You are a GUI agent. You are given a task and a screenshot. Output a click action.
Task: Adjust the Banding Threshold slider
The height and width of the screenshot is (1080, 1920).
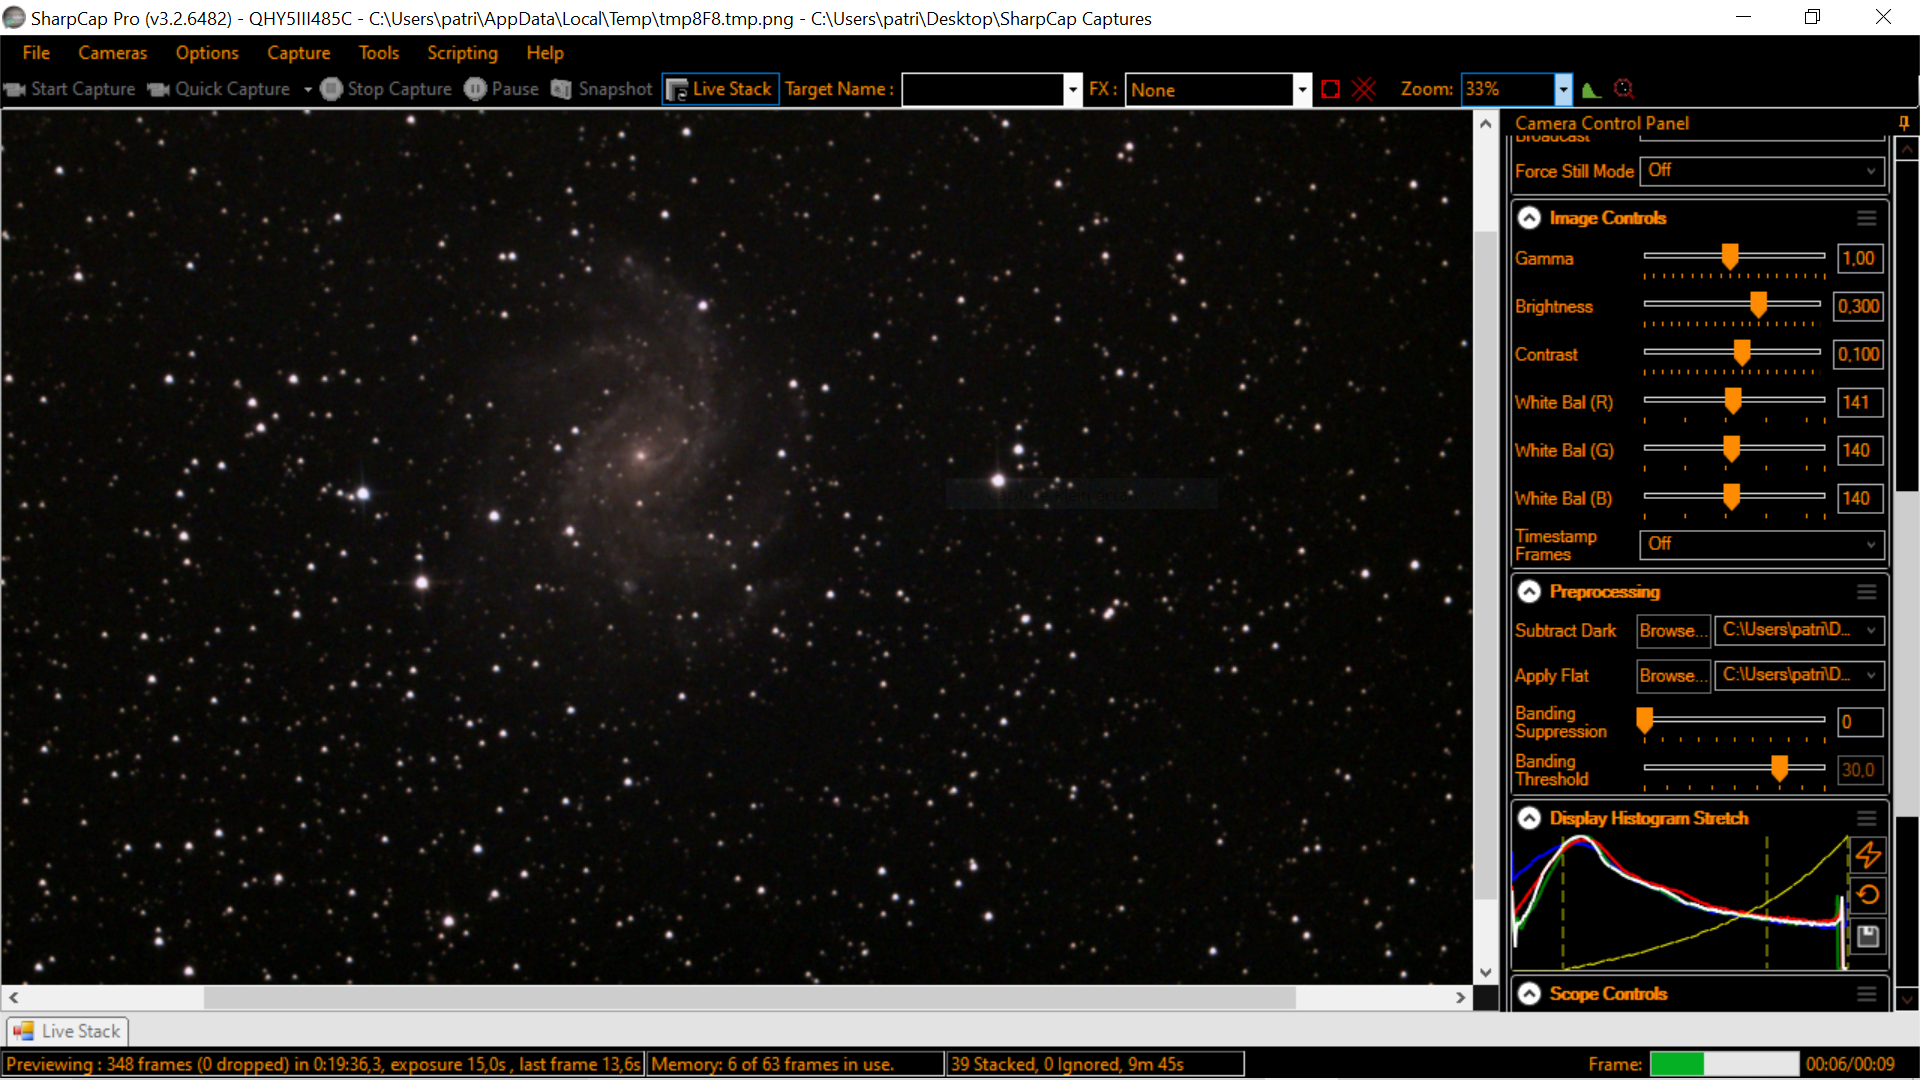[x=1780, y=768]
